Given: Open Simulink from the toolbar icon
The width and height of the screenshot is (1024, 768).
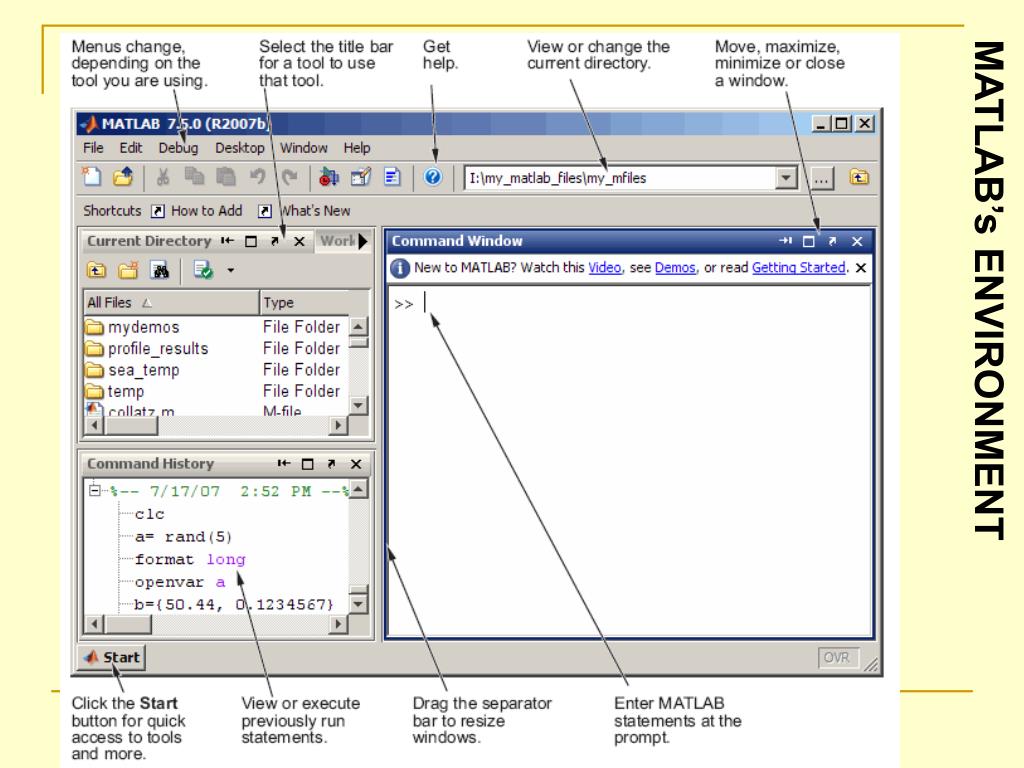Looking at the screenshot, I should (x=328, y=177).
